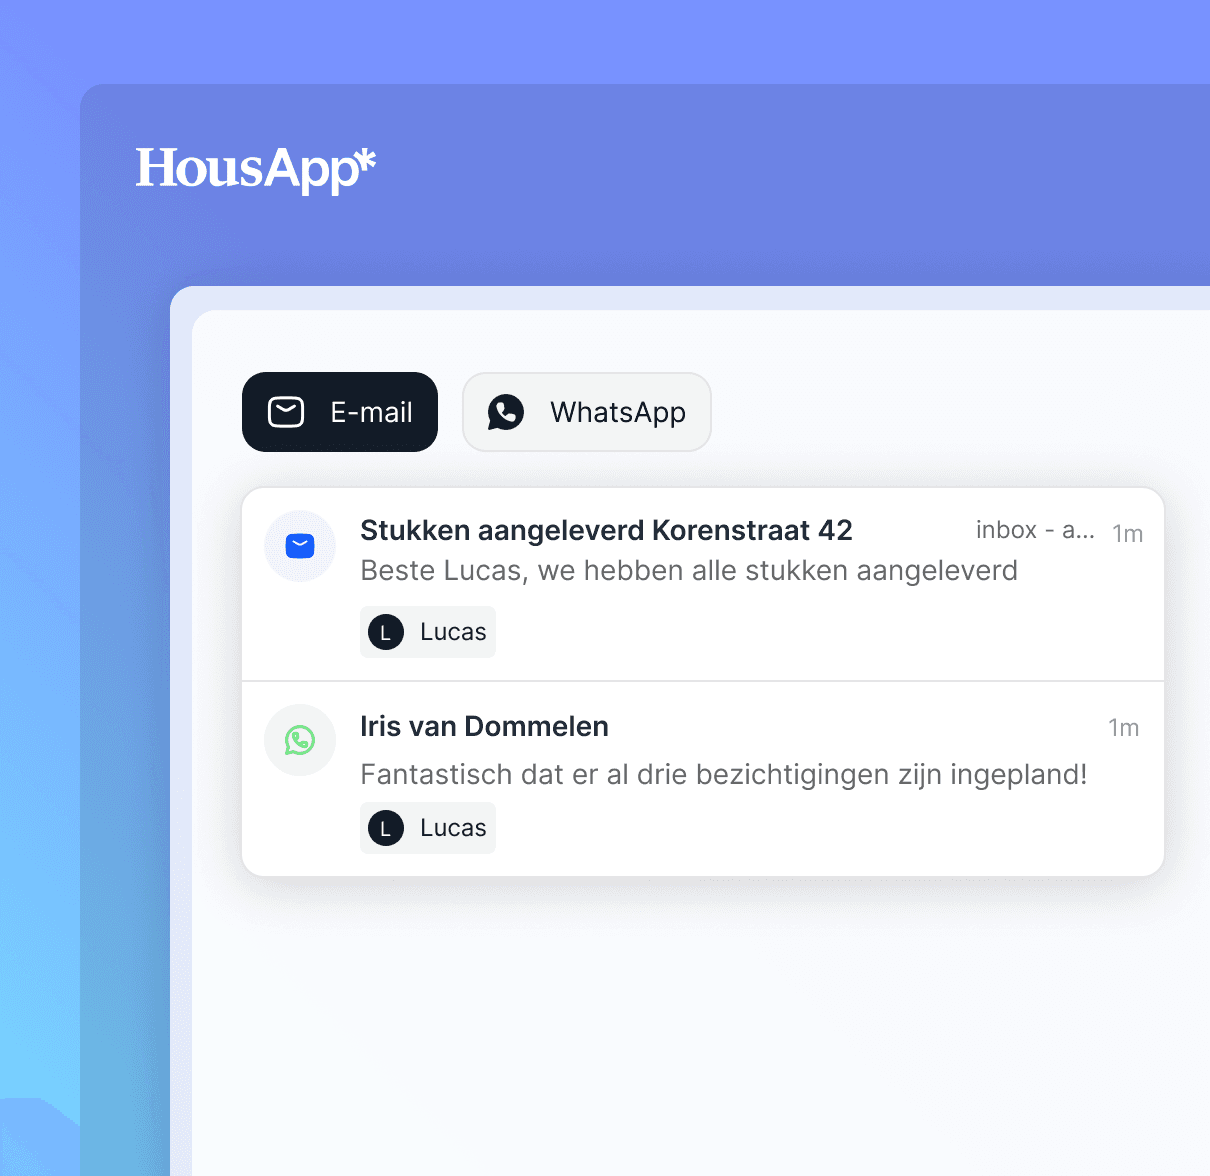This screenshot has height=1176, width=1210.
Task: Switch to the E-mail tab
Action: point(340,412)
